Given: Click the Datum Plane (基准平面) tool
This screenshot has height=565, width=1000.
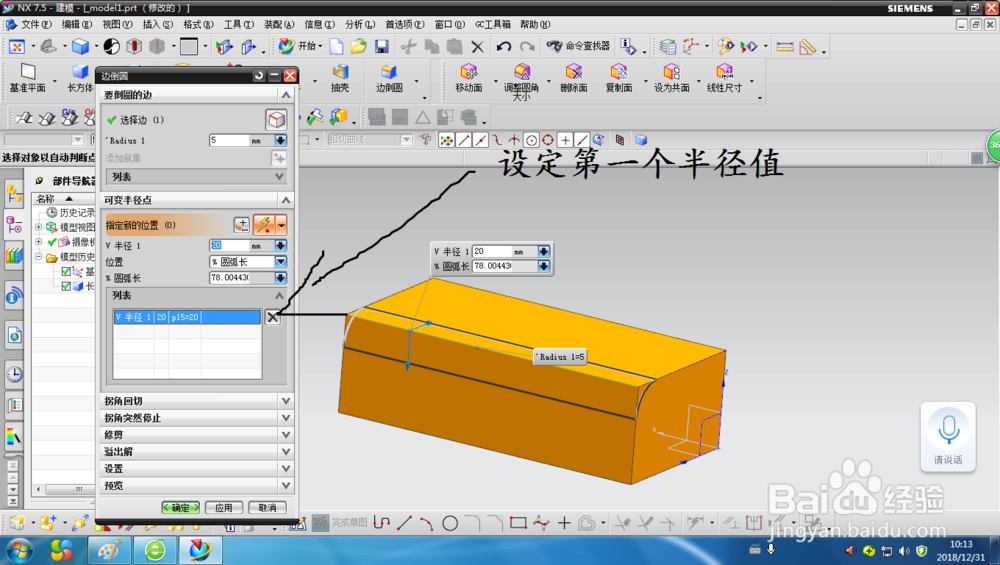Looking at the screenshot, I should click(x=27, y=78).
